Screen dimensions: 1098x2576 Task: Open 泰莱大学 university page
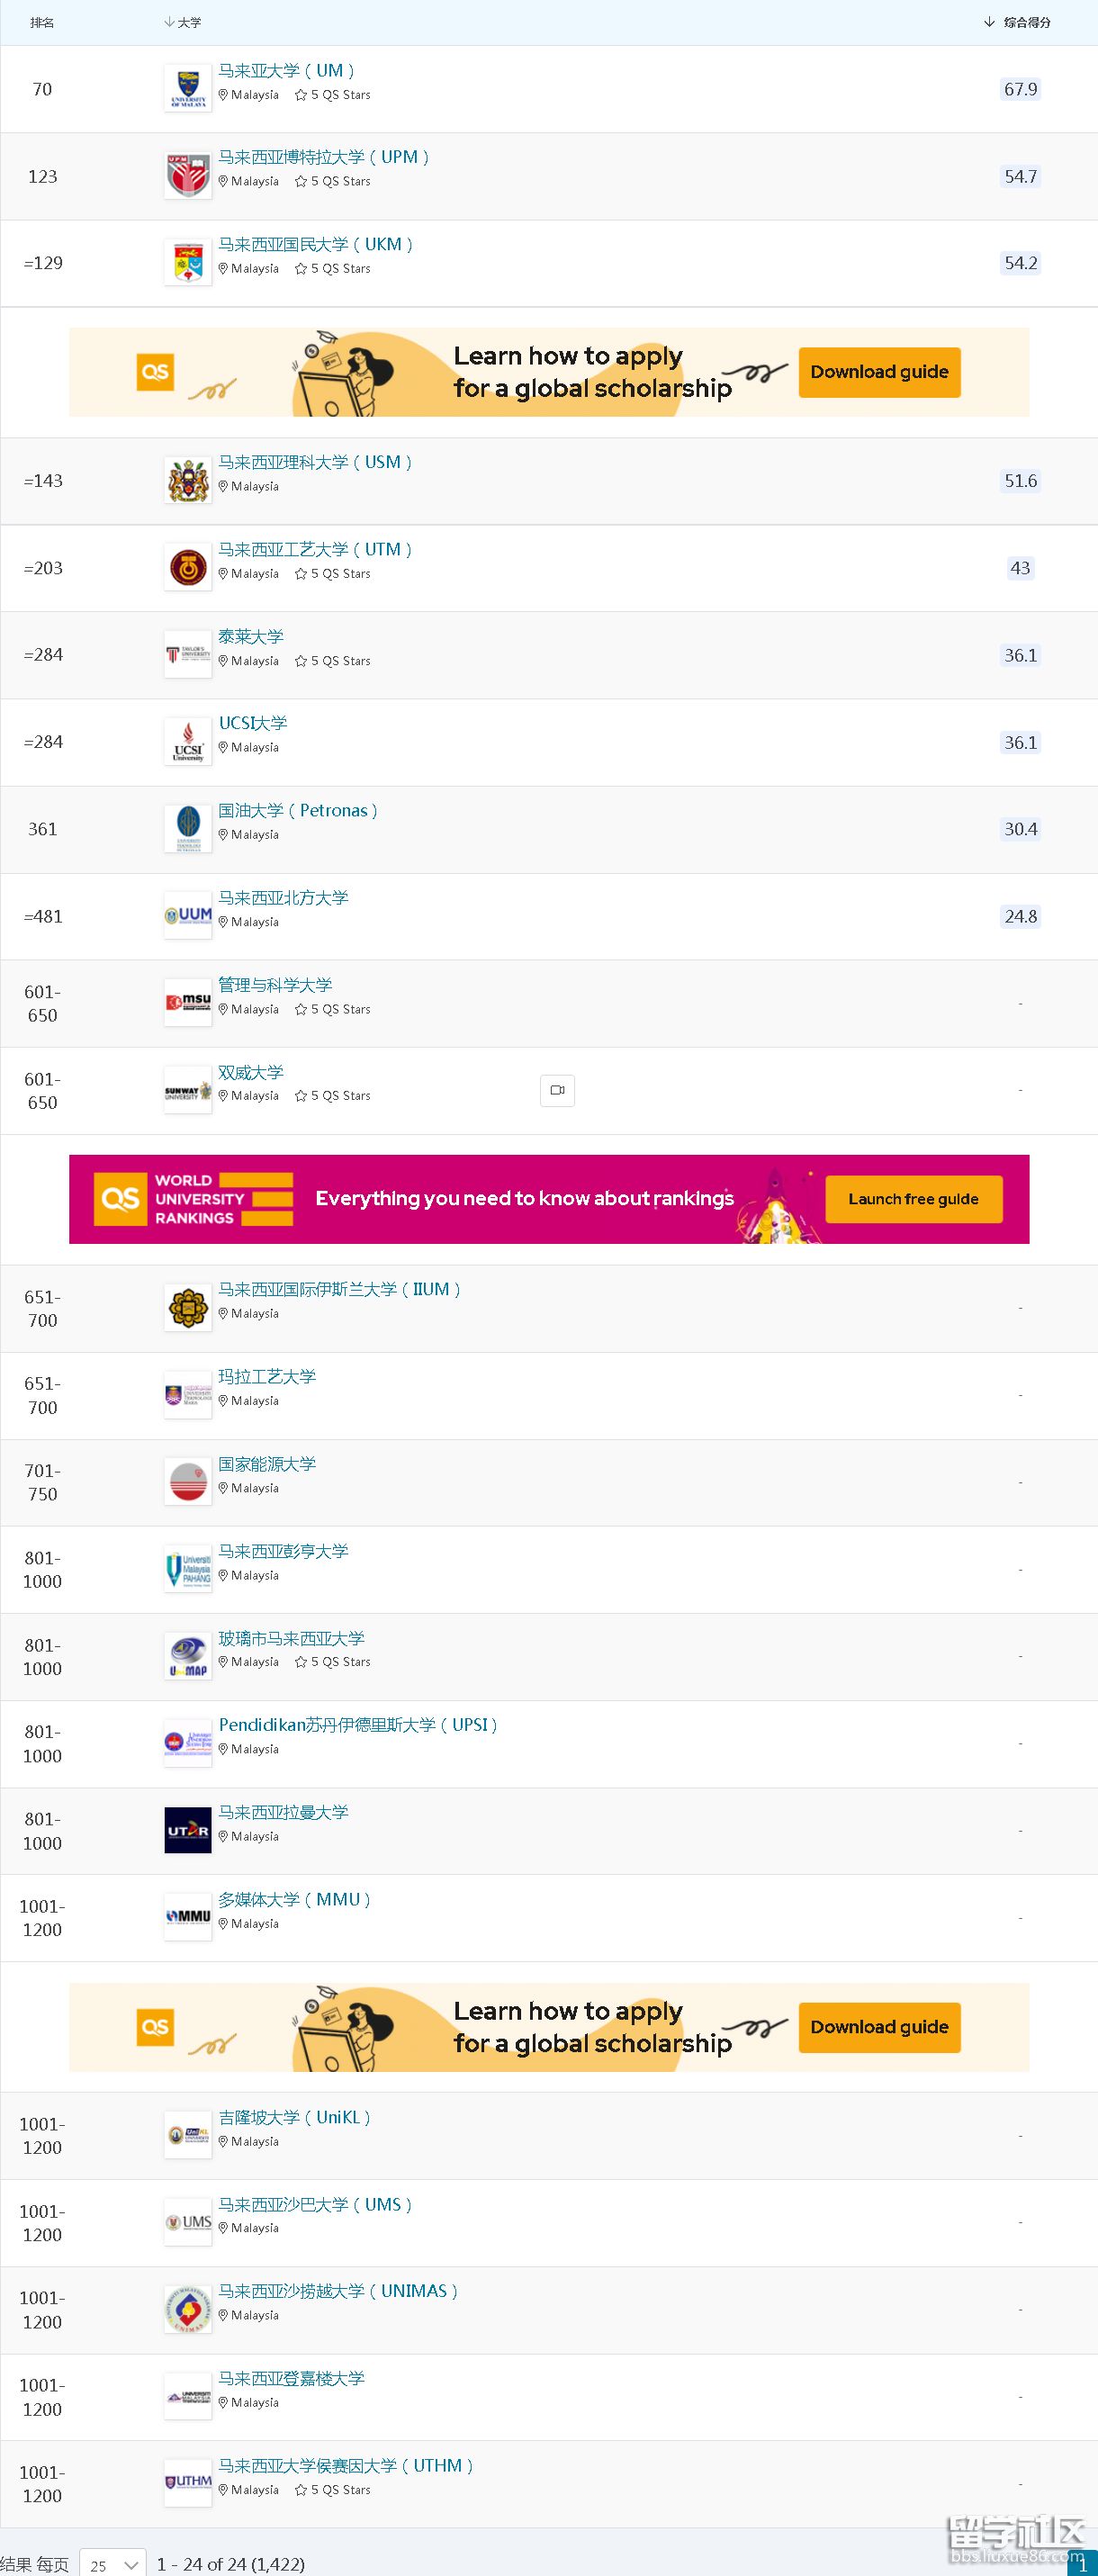coord(251,637)
